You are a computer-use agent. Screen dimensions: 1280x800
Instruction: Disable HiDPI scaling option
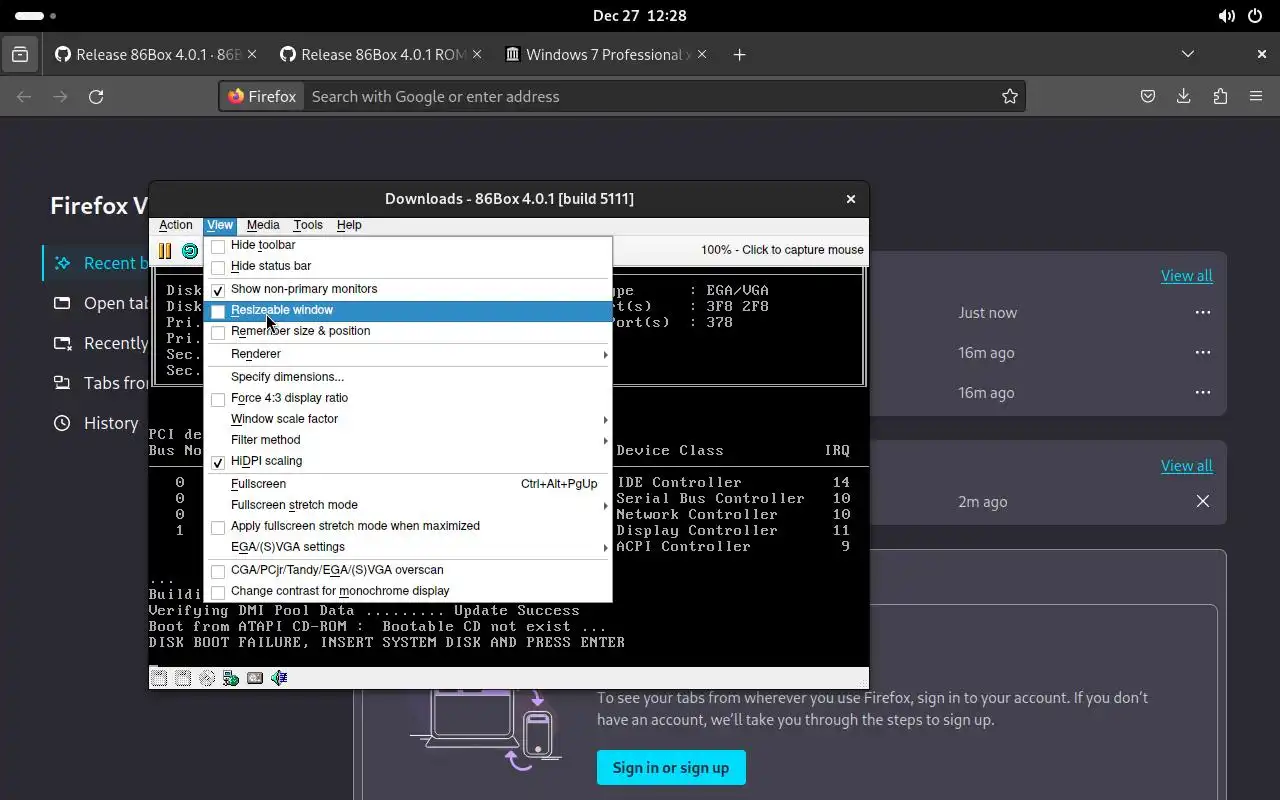(408, 461)
